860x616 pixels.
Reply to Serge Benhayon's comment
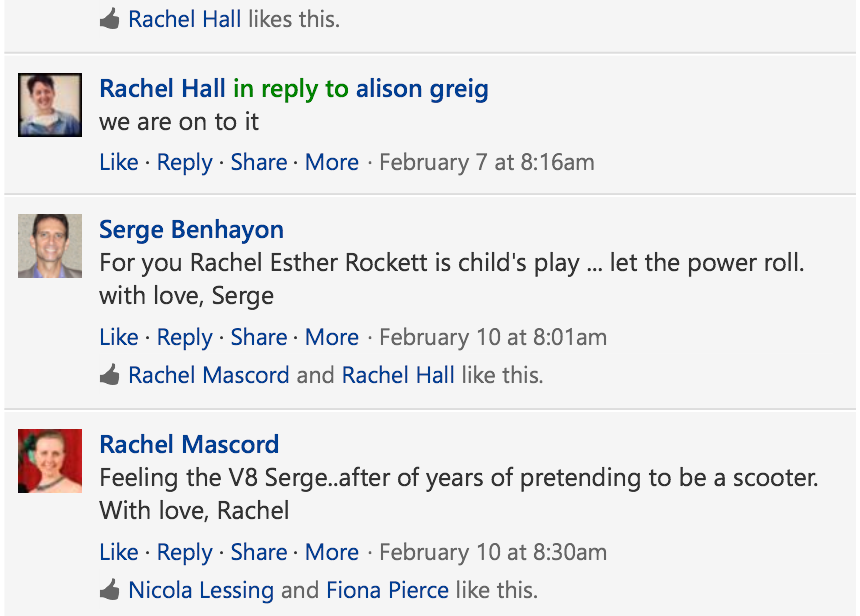pyautogui.click(x=185, y=337)
